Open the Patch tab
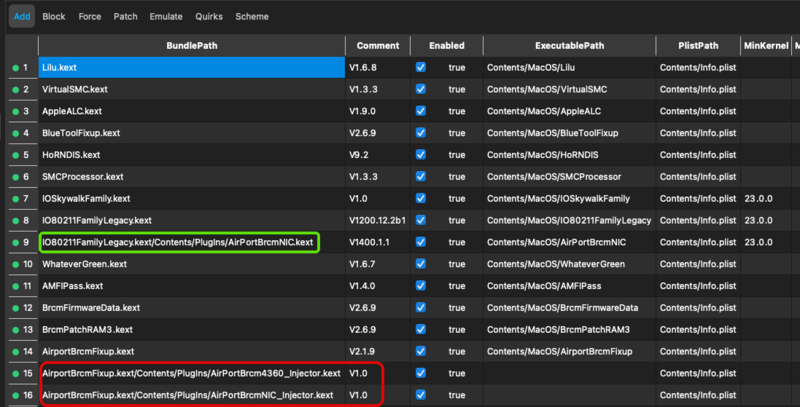This screenshot has height=407, width=800. pyautogui.click(x=126, y=16)
